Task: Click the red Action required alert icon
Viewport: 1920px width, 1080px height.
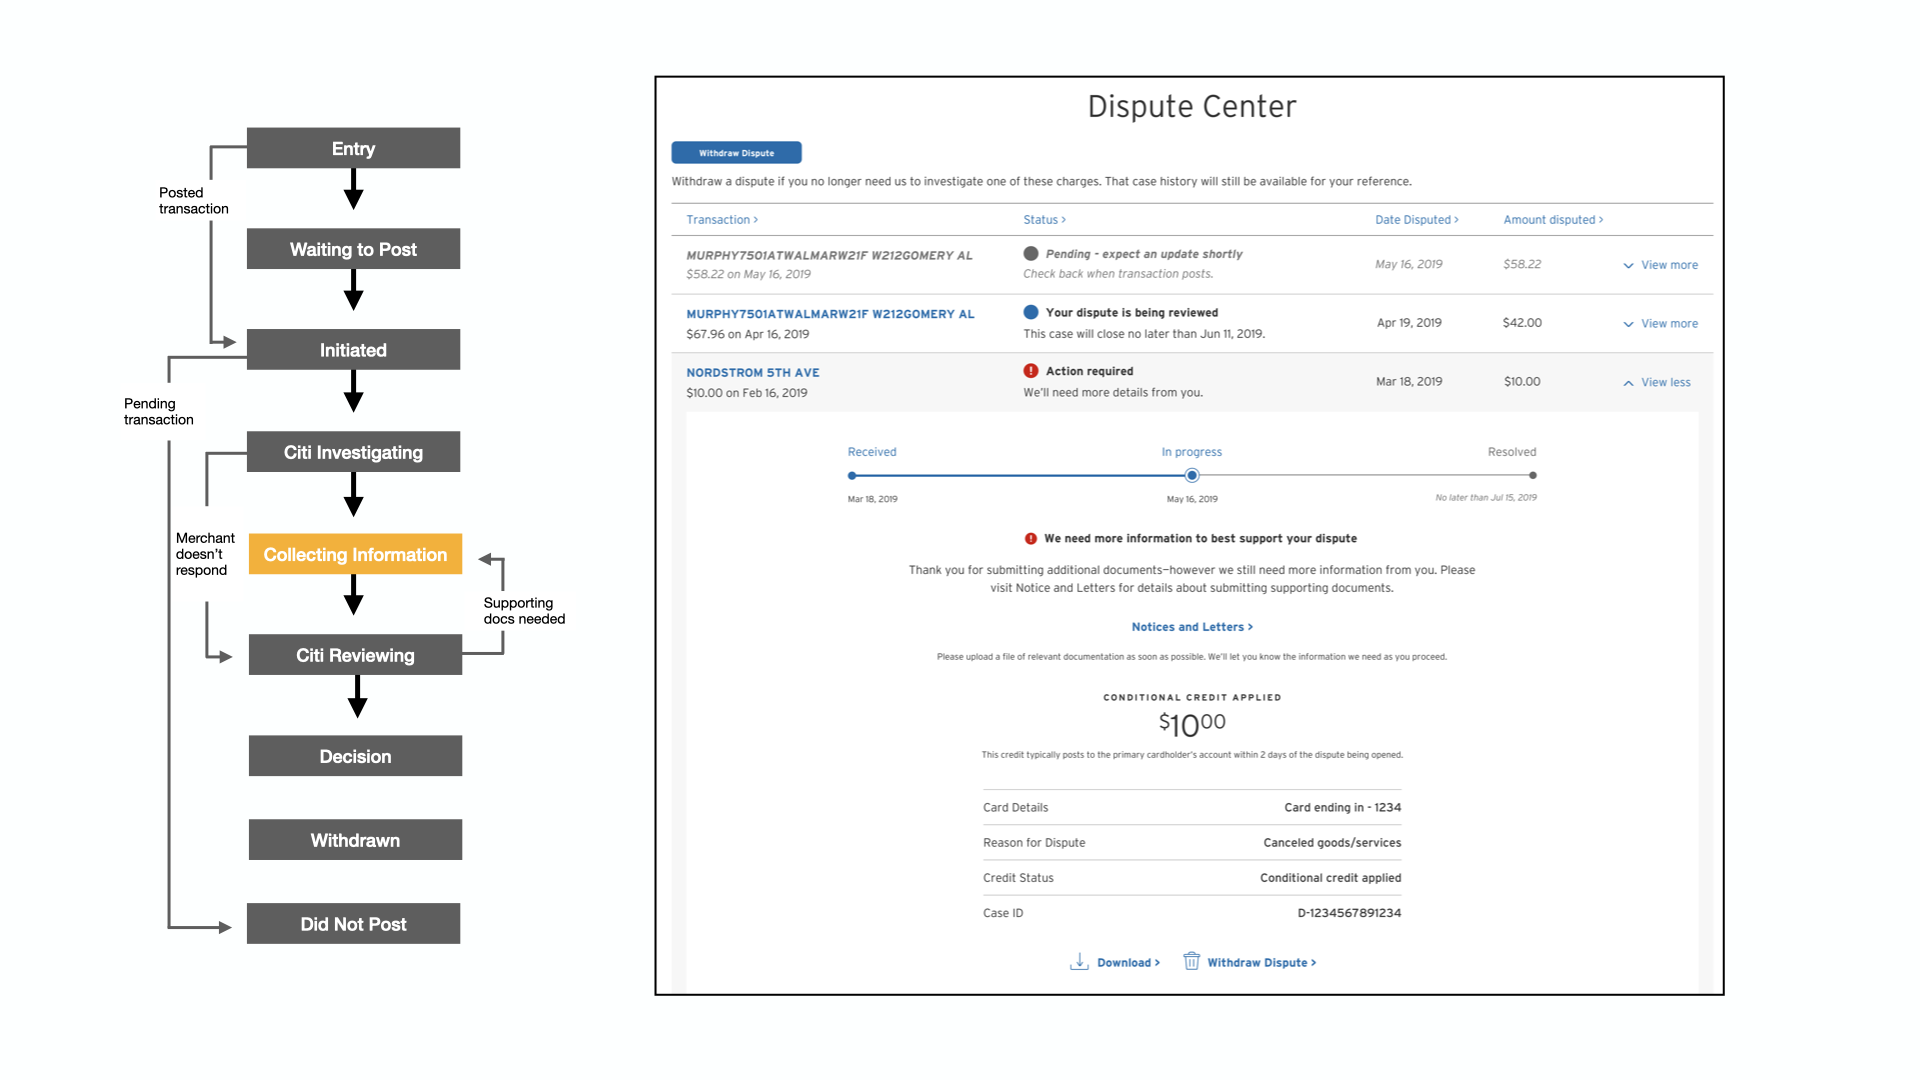Action: (1031, 371)
